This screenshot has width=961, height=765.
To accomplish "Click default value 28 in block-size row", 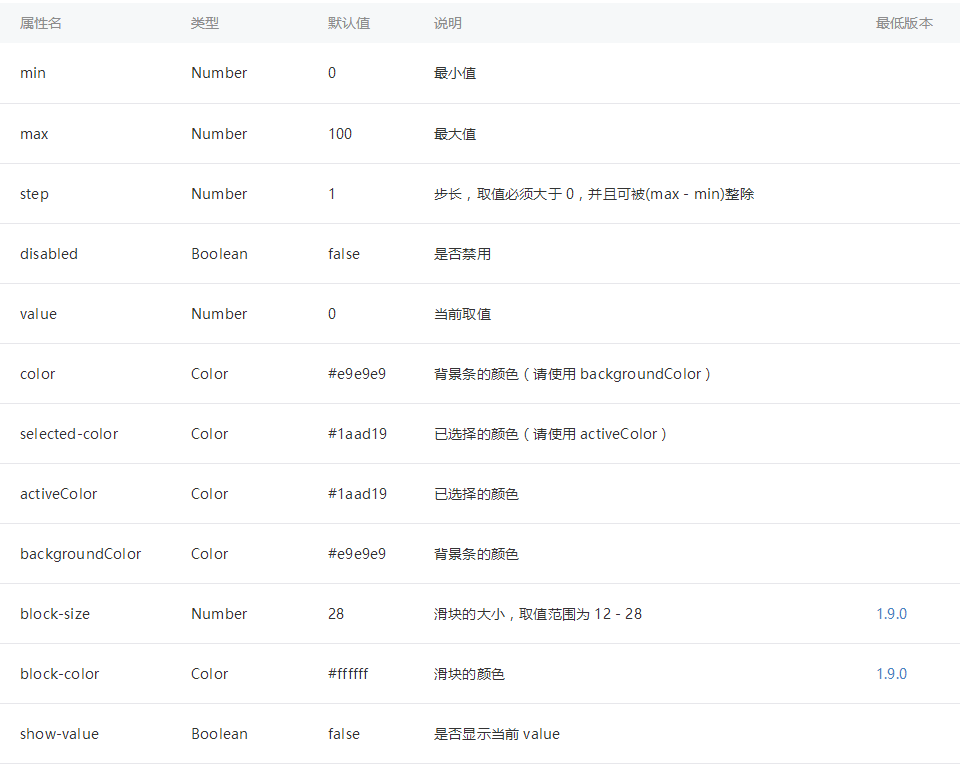I will coord(336,614).
